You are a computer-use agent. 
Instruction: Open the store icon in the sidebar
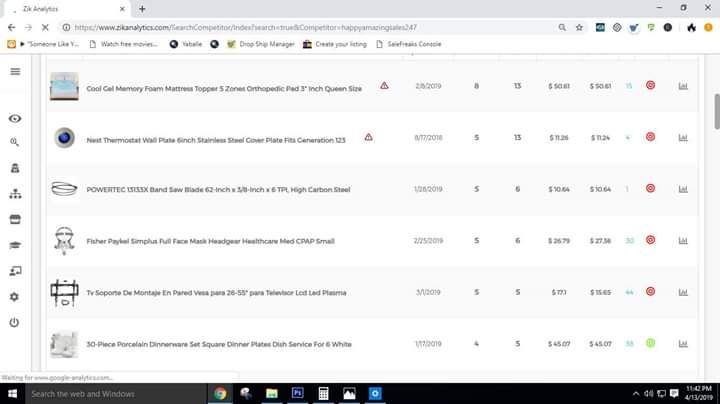pyautogui.click(x=15, y=219)
